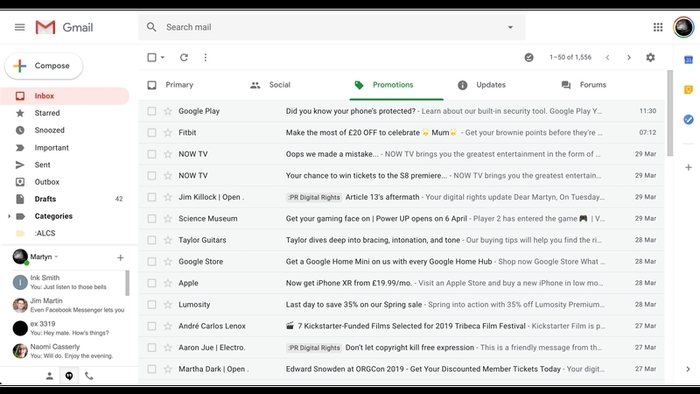
Task: Select the Google Store email checkbox
Action: (x=152, y=261)
